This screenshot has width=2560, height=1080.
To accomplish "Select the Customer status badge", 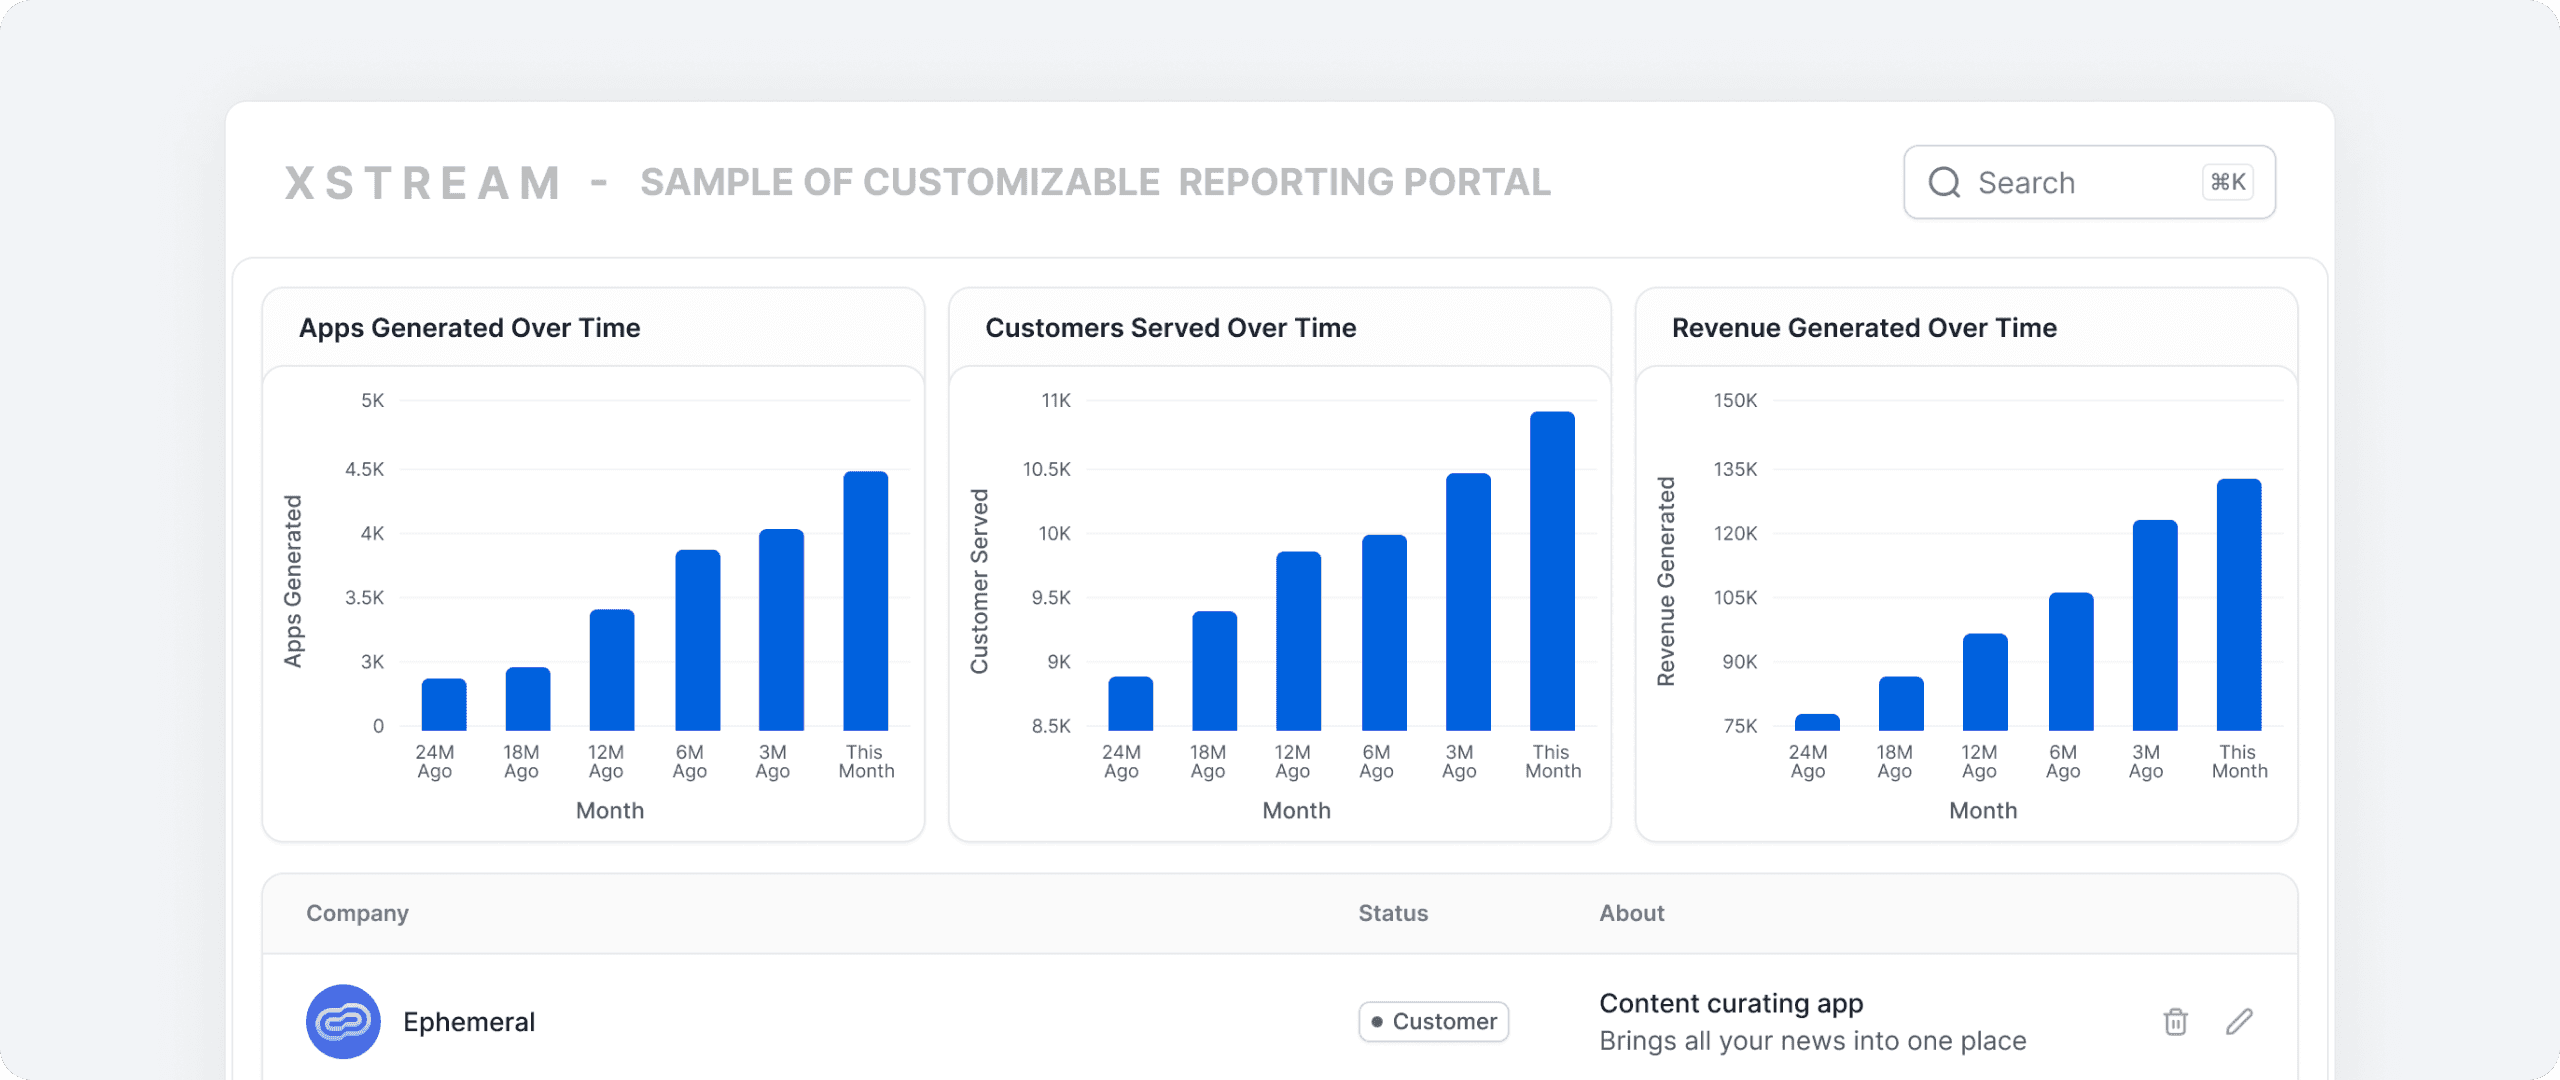I will tap(1433, 1022).
